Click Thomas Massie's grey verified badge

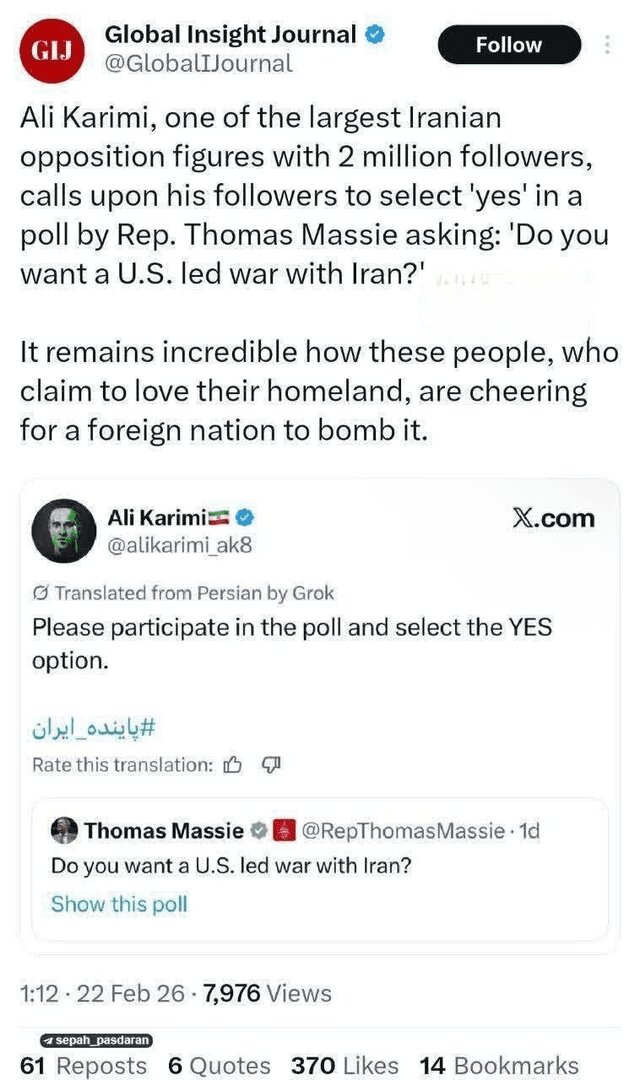pyautogui.click(x=257, y=830)
